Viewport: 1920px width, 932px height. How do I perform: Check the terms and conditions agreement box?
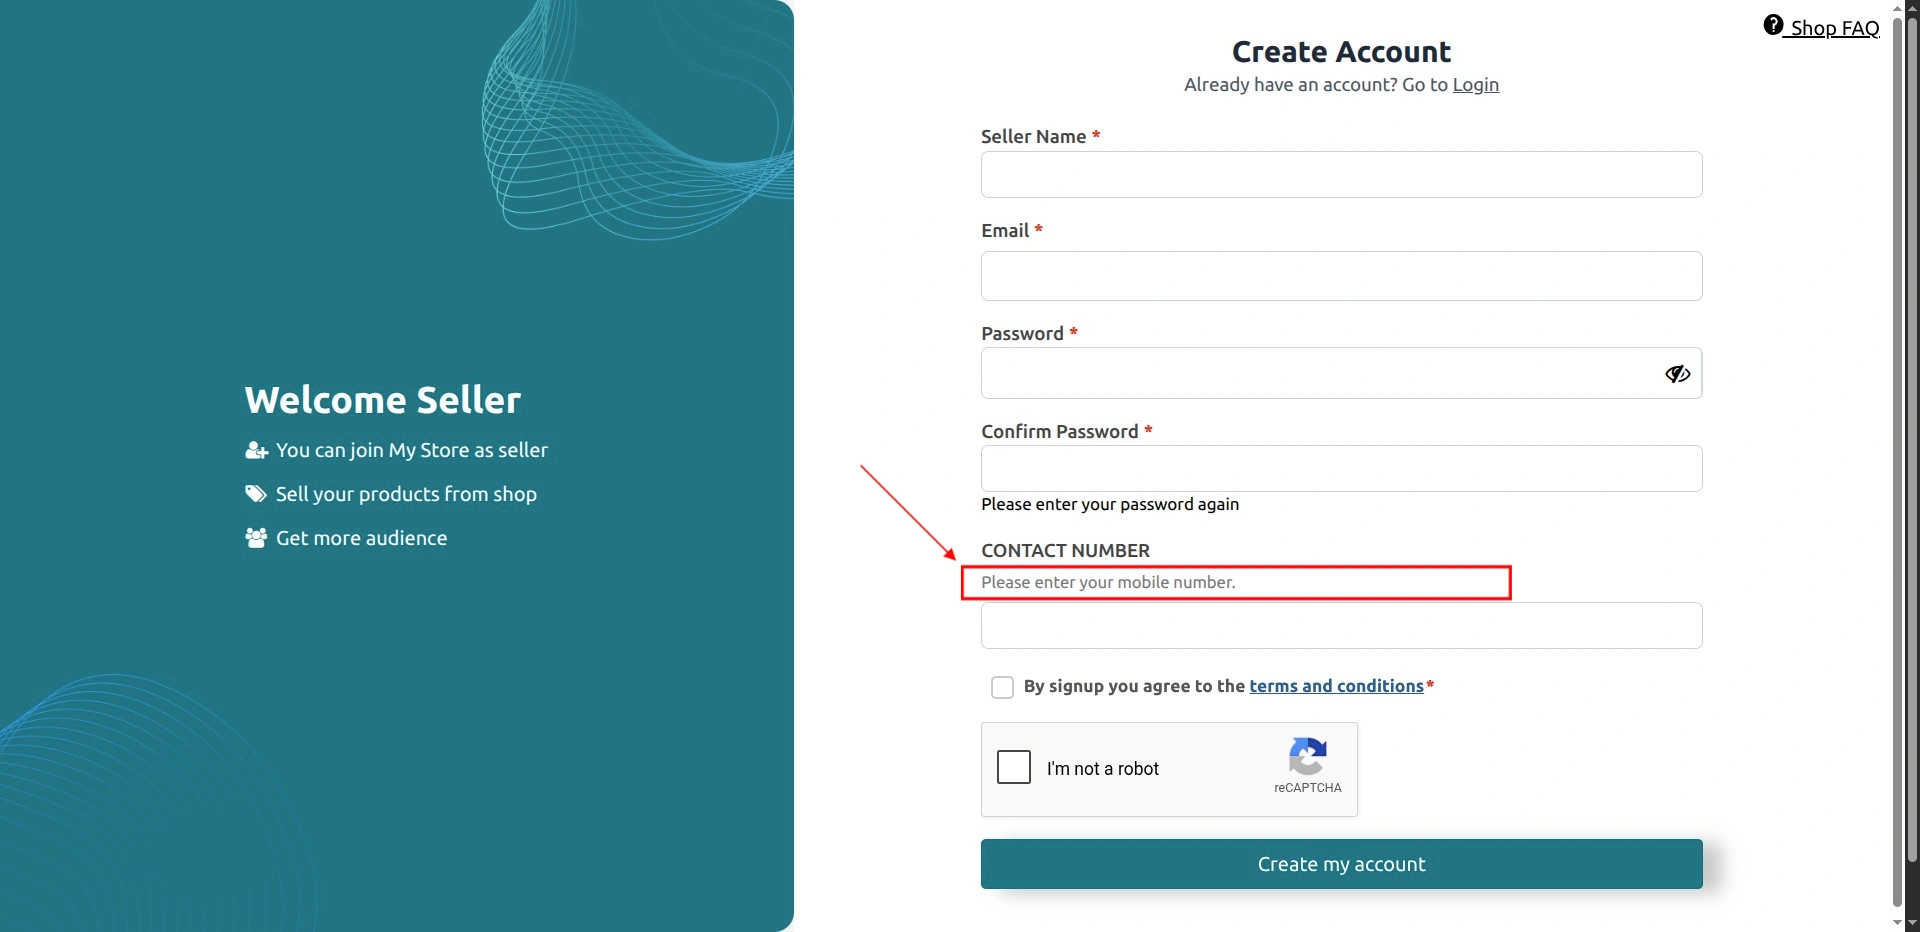pyautogui.click(x=1002, y=687)
